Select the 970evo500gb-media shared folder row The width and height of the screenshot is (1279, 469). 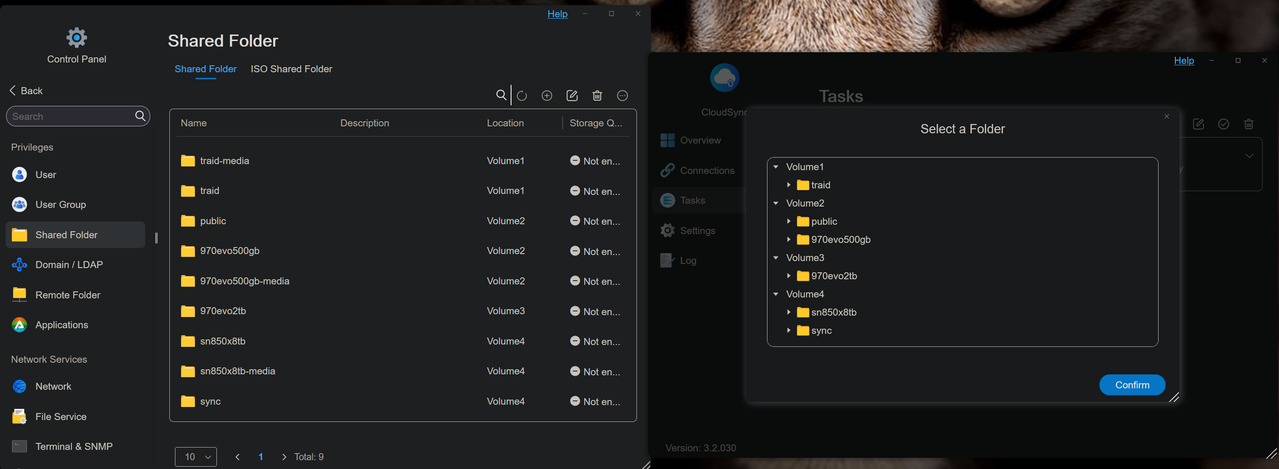click(403, 281)
